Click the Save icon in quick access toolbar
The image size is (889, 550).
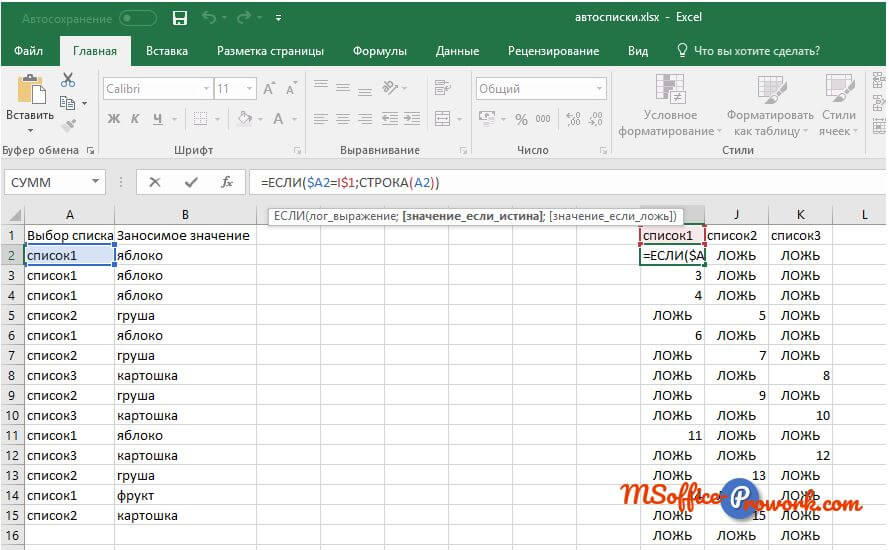click(x=180, y=18)
